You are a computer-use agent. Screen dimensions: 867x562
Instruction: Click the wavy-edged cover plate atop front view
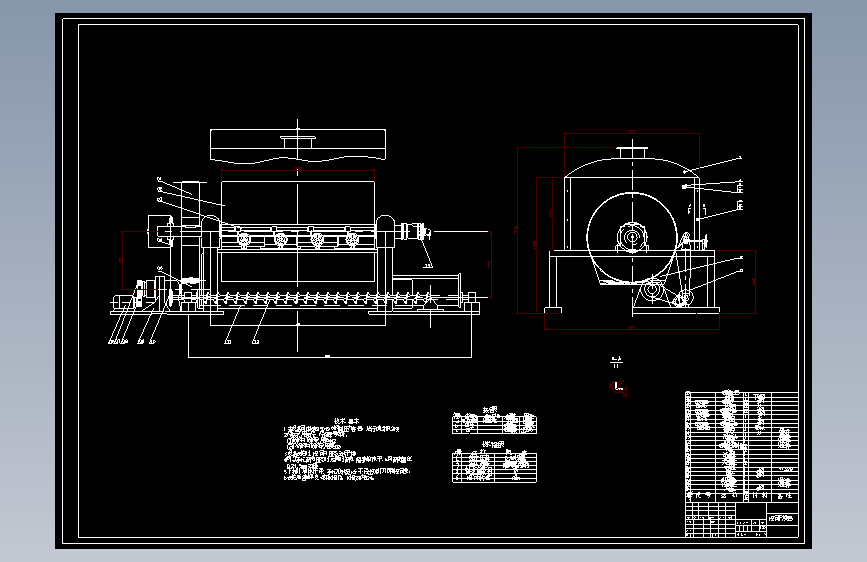click(x=298, y=146)
